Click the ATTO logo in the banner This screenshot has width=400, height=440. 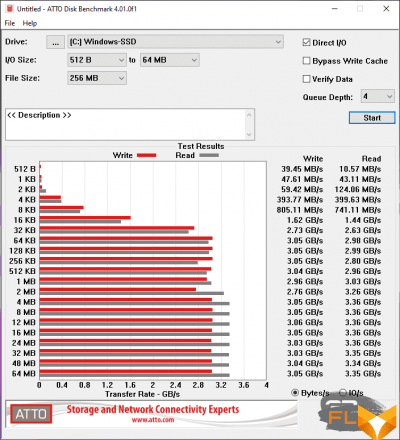click(x=31, y=414)
